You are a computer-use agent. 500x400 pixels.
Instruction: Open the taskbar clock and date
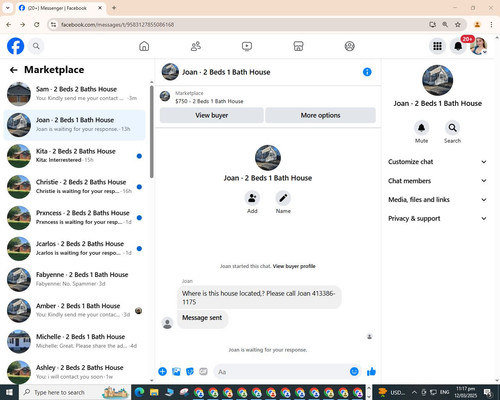pos(466,392)
